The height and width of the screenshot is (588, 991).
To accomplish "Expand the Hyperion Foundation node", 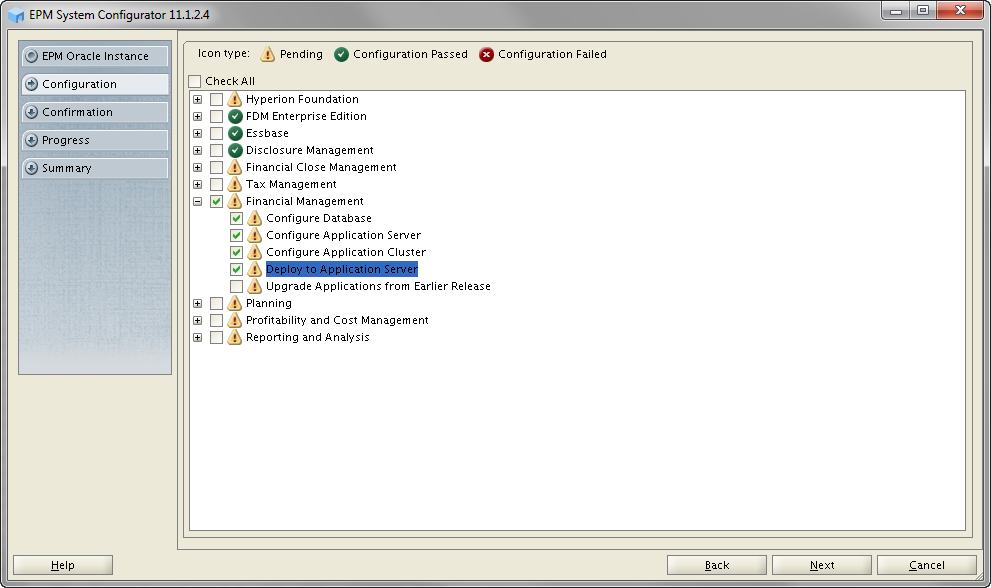I will [x=197, y=99].
